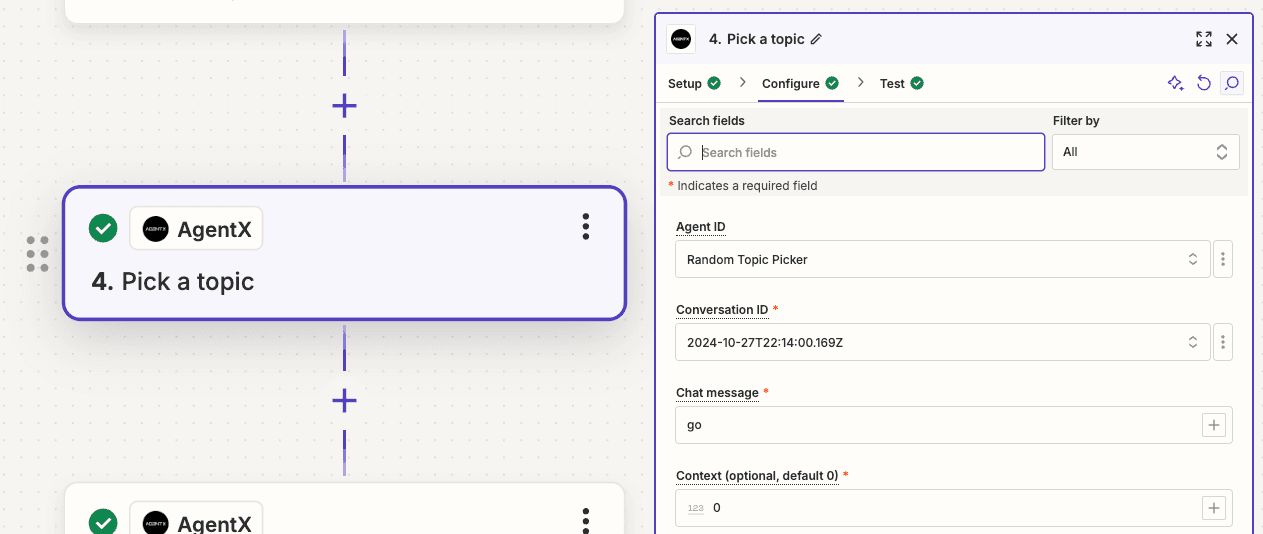
Task: Open the Filter by All dropdown
Action: pyautogui.click(x=1145, y=152)
